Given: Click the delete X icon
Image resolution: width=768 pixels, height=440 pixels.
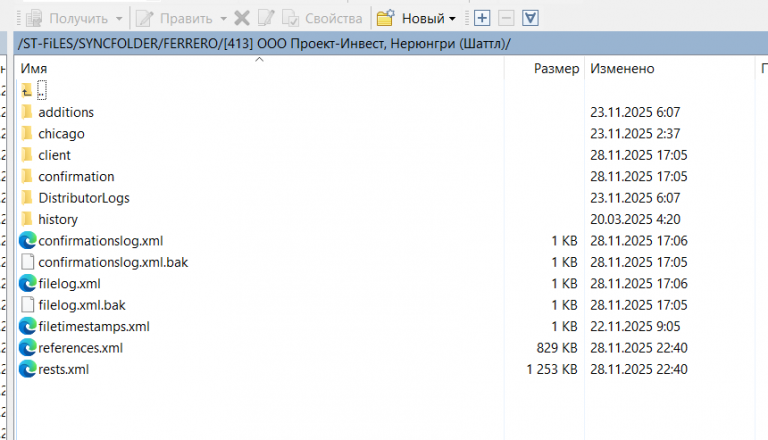Looking at the screenshot, I should click(241, 19).
